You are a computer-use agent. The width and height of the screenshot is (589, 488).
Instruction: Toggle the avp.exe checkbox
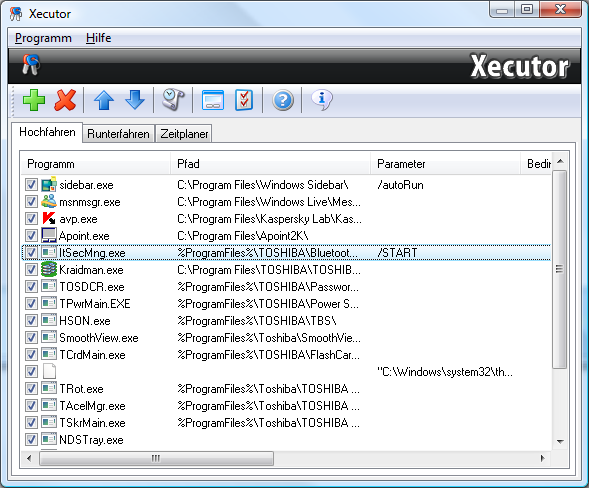[31, 219]
